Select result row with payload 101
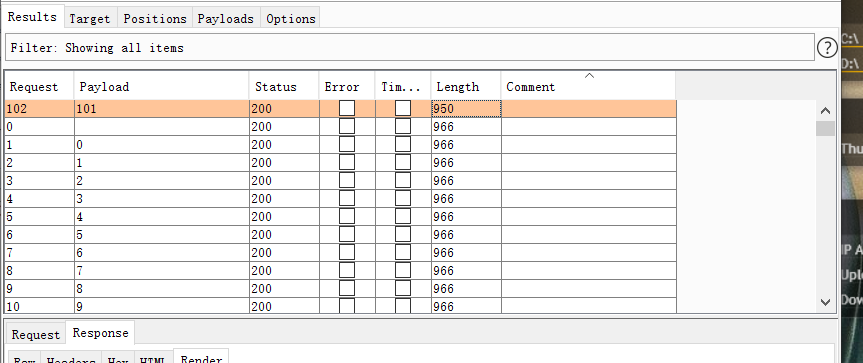 (x=341, y=108)
